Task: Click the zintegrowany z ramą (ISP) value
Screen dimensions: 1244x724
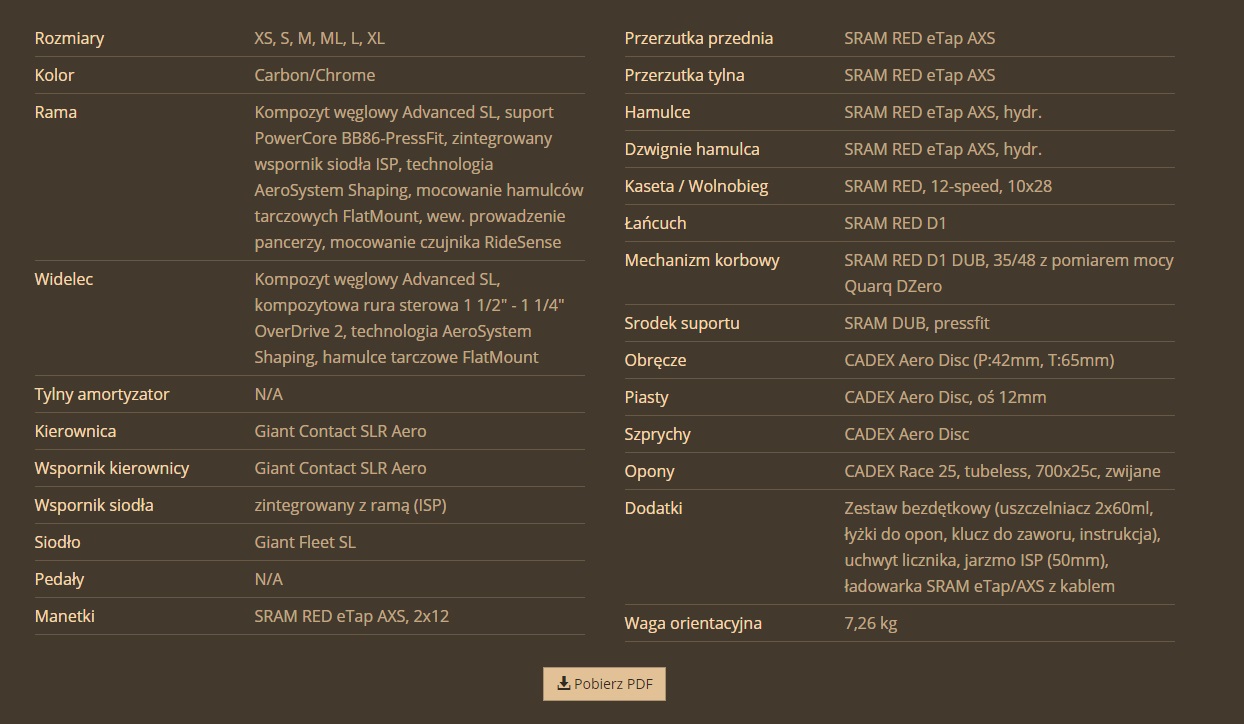Action: [x=351, y=505]
